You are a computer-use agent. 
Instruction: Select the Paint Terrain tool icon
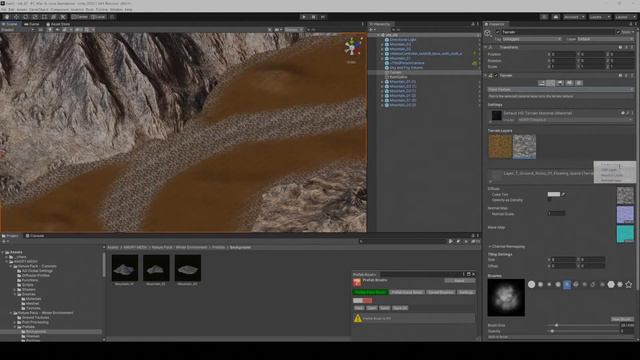pyautogui.click(x=551, y=83)
